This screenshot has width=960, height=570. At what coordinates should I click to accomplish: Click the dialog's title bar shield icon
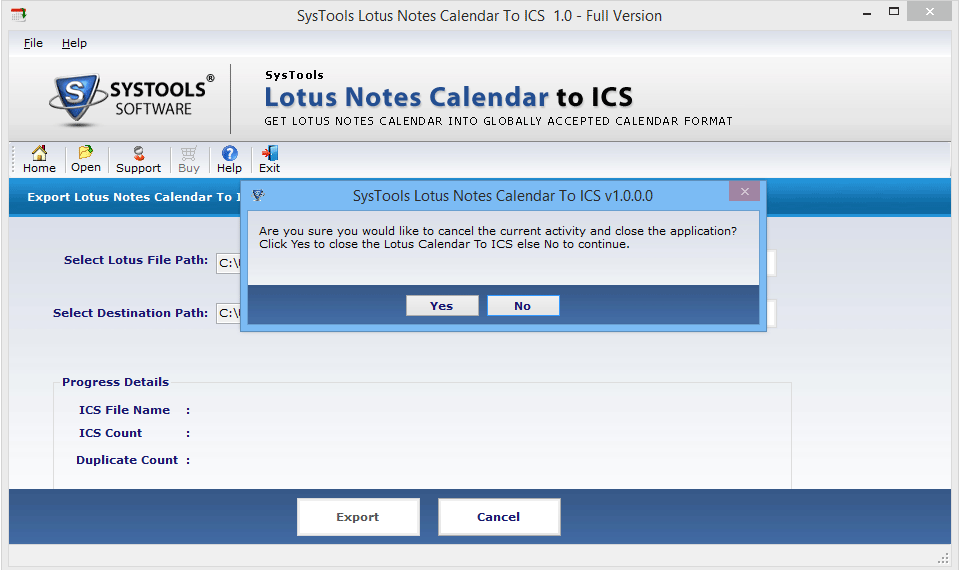258,195
